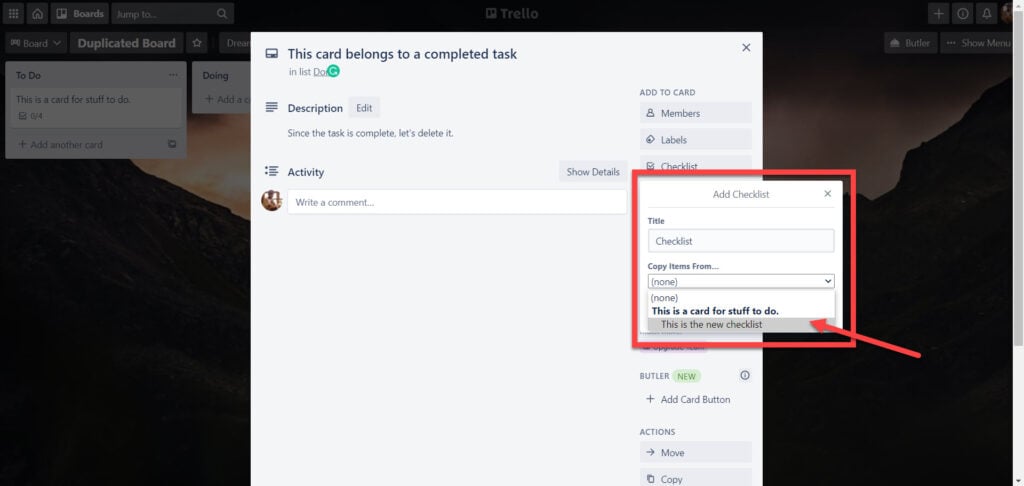Click Show Menu on the board
This screenshot has width=1024, height=486.
click(978, 43)
